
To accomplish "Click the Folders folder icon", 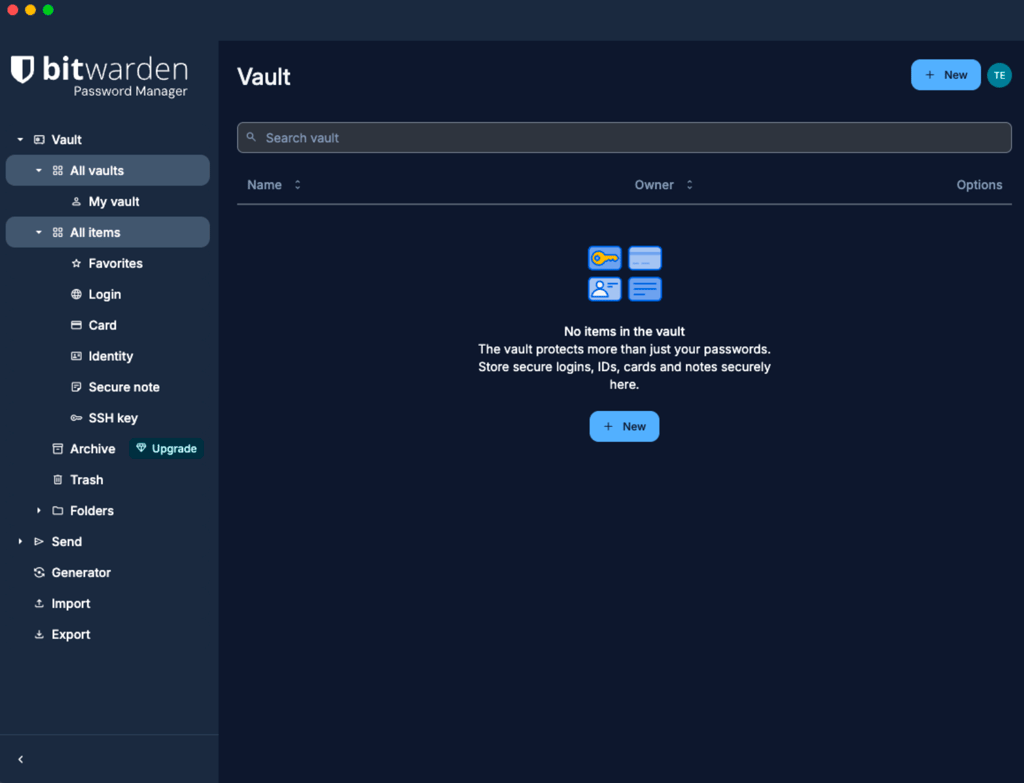I will [x=57, y=511].
